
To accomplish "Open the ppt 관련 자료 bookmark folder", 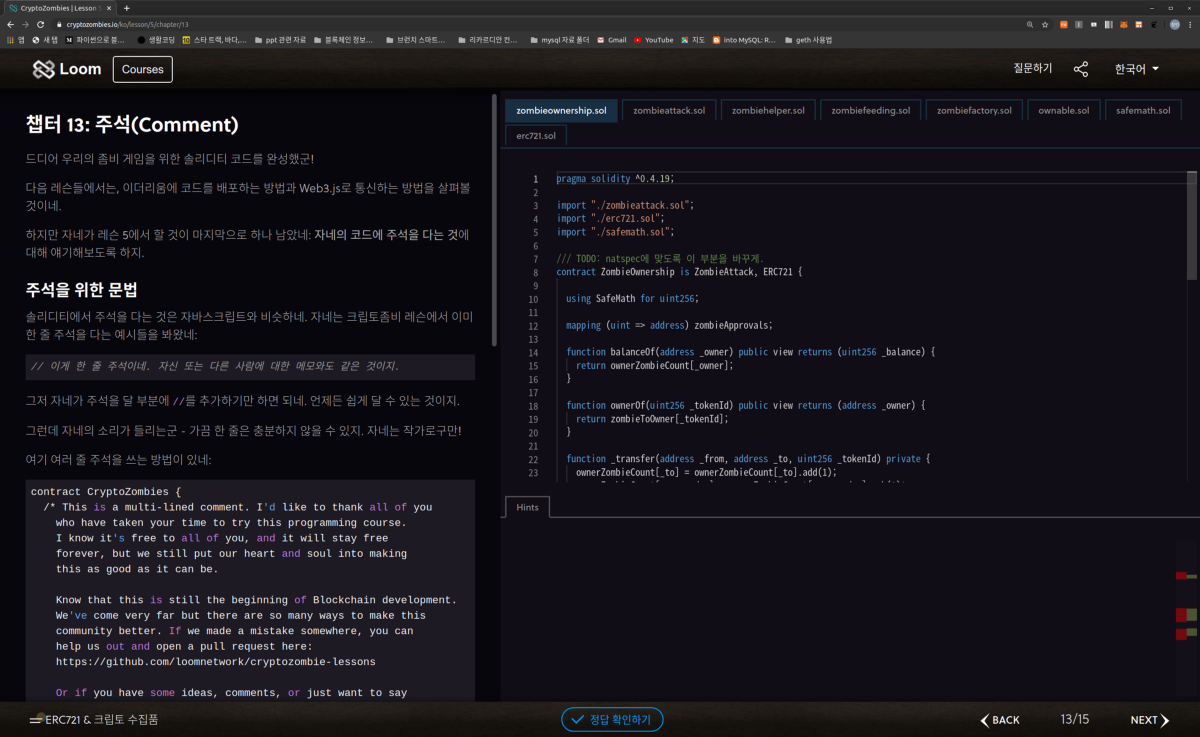I will 278,40.
